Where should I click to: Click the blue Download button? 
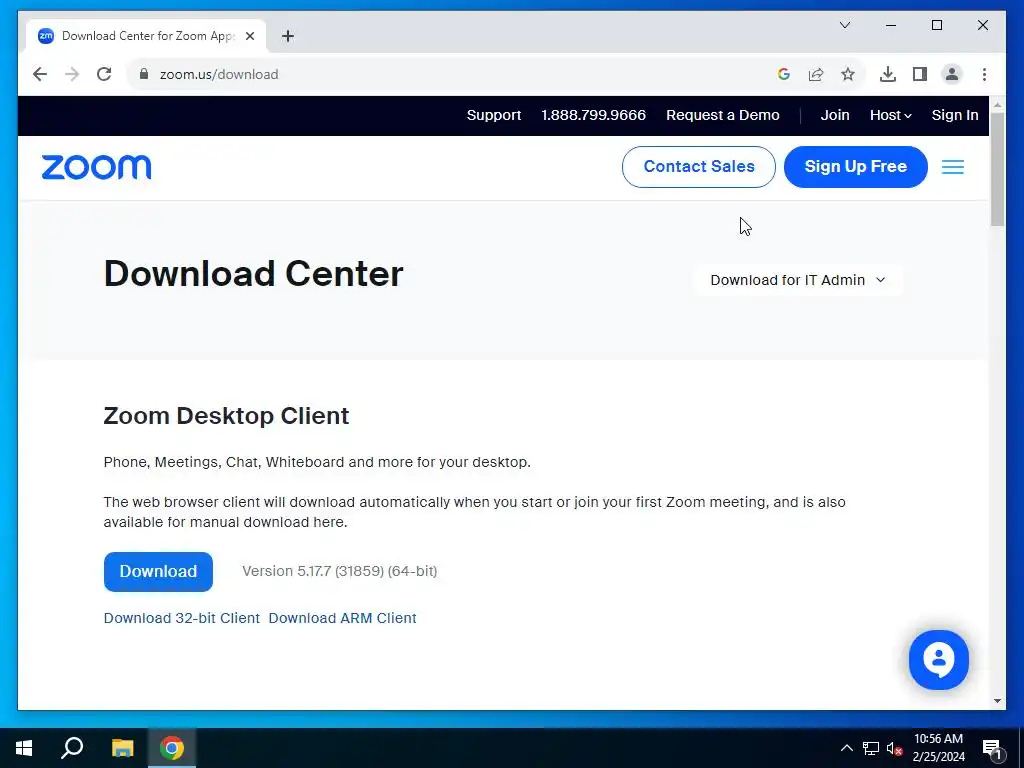coord(158,571)
